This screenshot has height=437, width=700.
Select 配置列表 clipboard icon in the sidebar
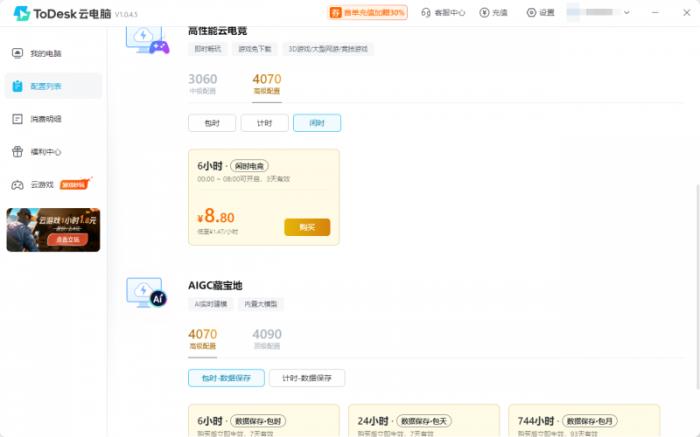tap(17, 86)
